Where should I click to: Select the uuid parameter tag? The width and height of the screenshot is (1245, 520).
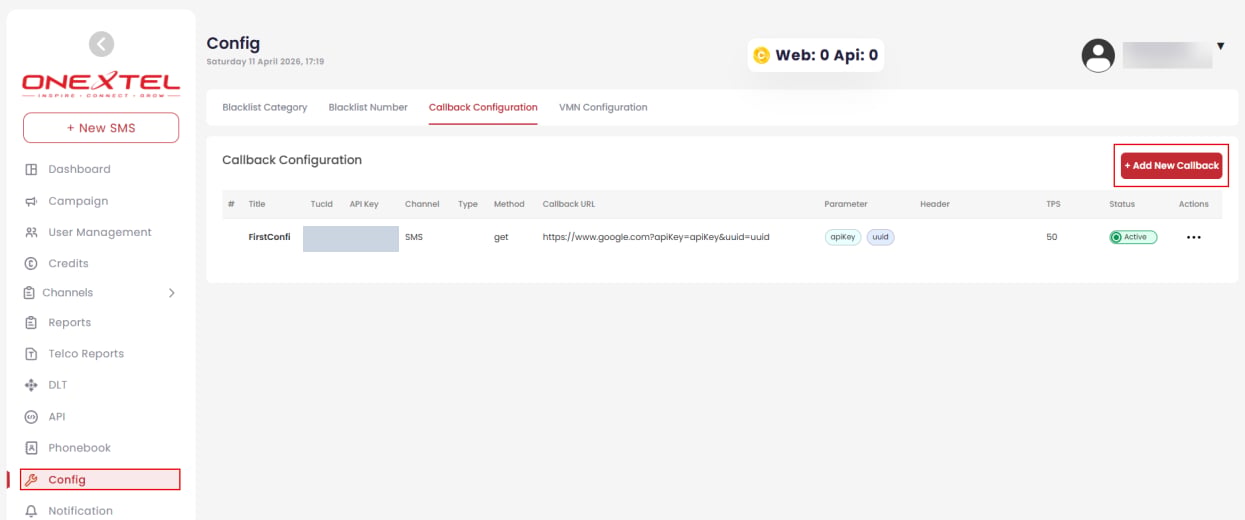pos(880,237)
